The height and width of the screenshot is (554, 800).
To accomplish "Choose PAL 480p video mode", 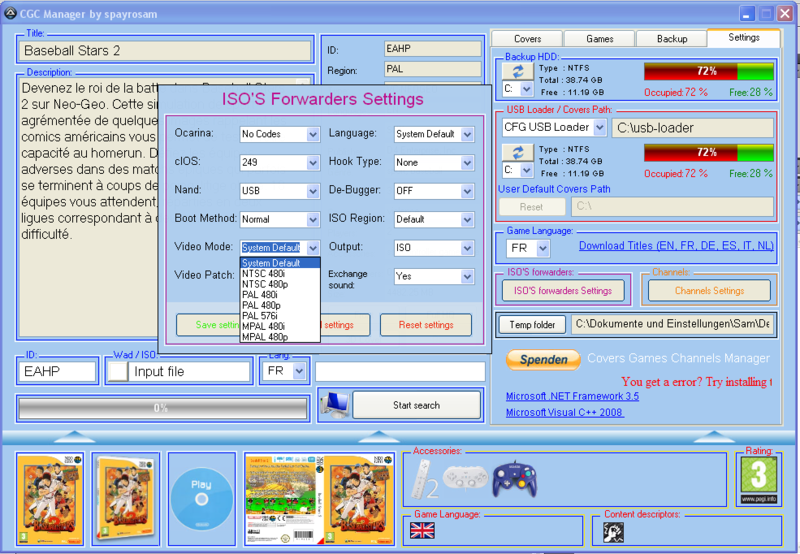I will [x=280, y=305].
